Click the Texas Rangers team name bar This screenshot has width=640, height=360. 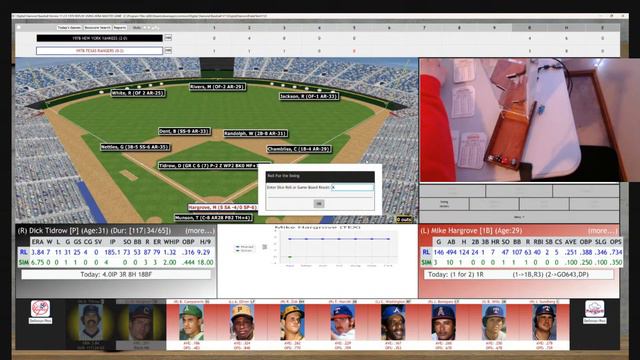pos(100,51)
